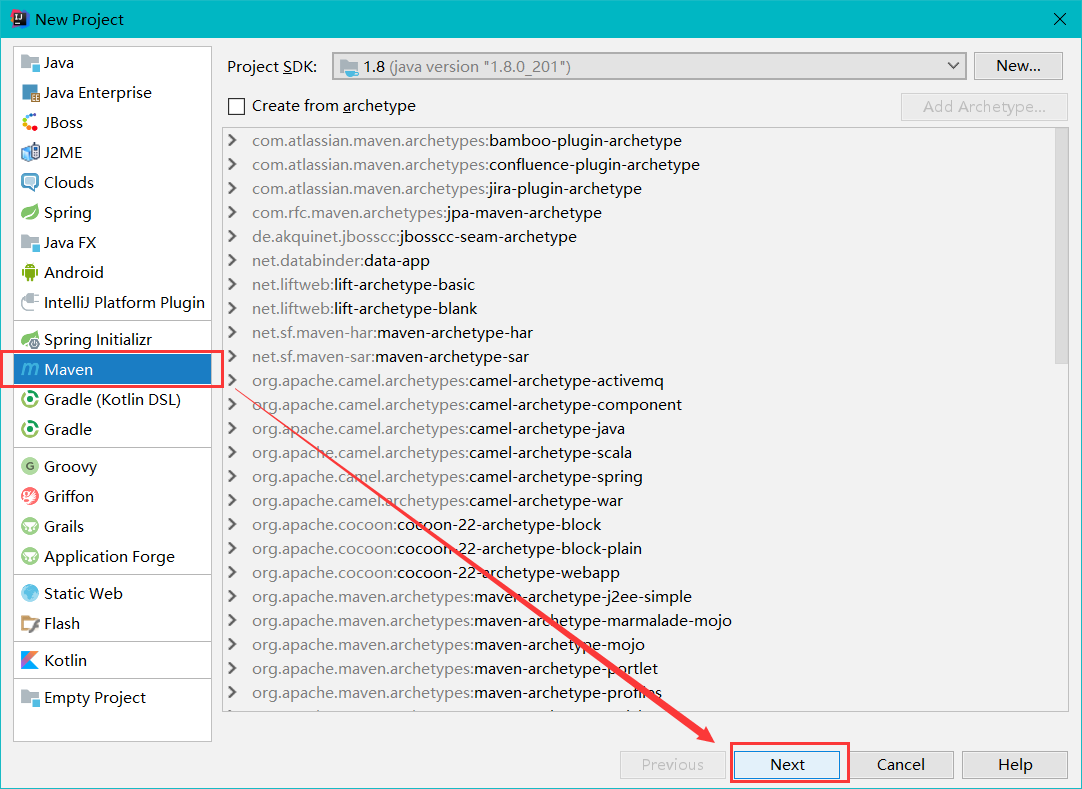Pick the Flash project icon
This screenshot has height=789, width=1082.
30,623
